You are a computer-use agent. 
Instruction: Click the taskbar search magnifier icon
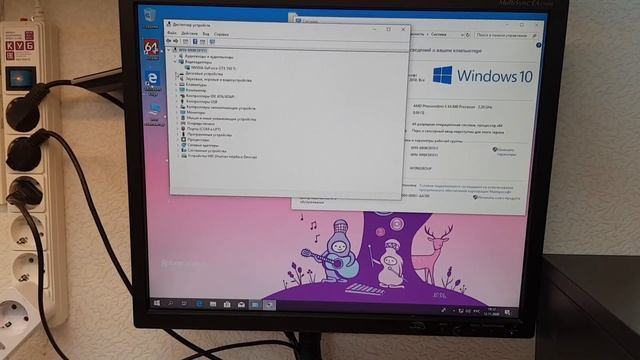coord(171,303)
